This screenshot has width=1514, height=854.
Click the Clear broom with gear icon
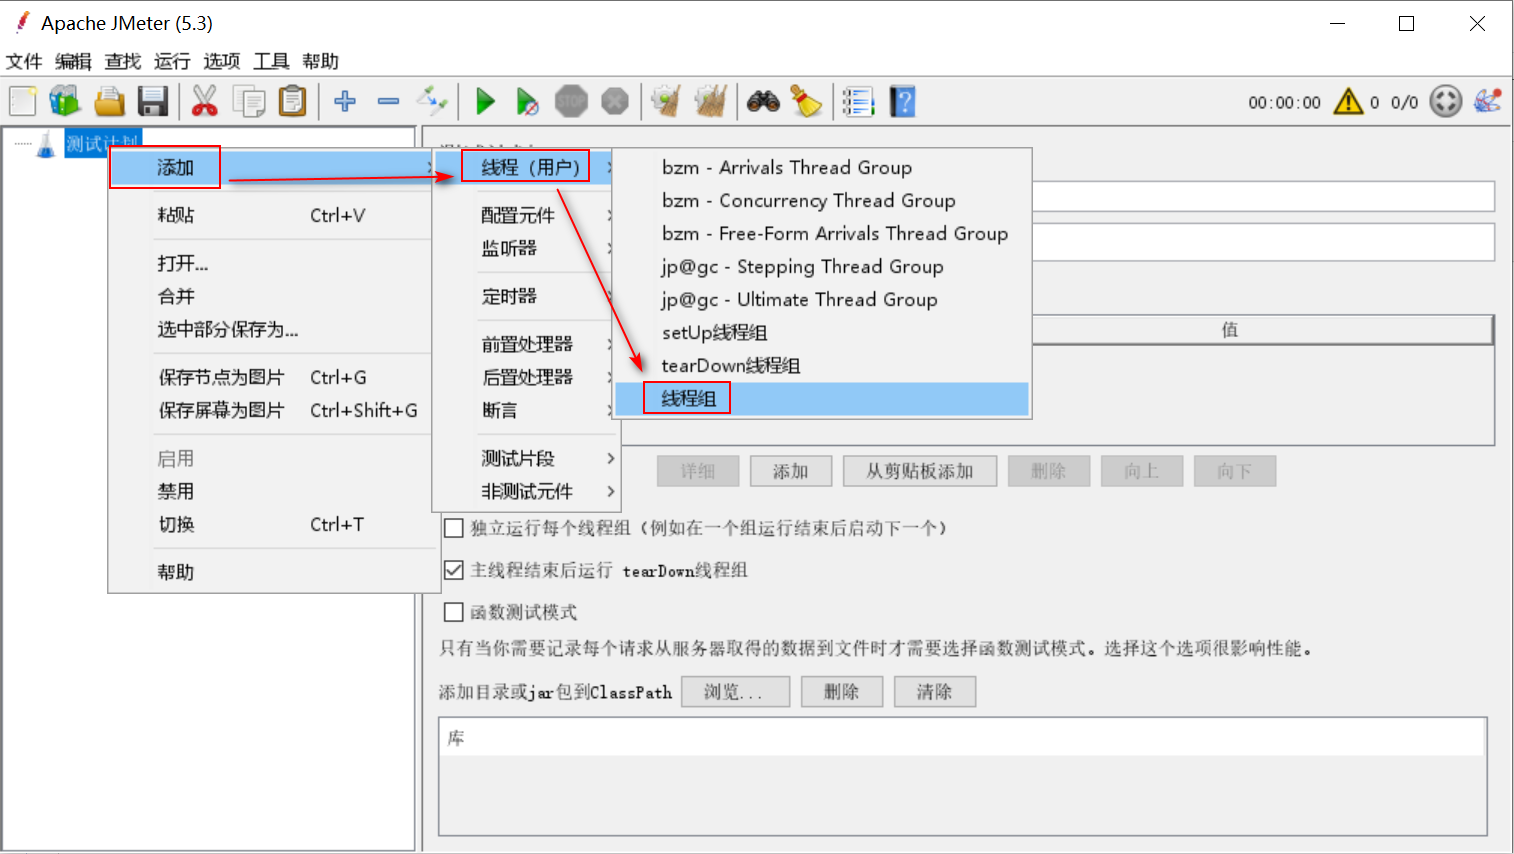click(667, 101)
